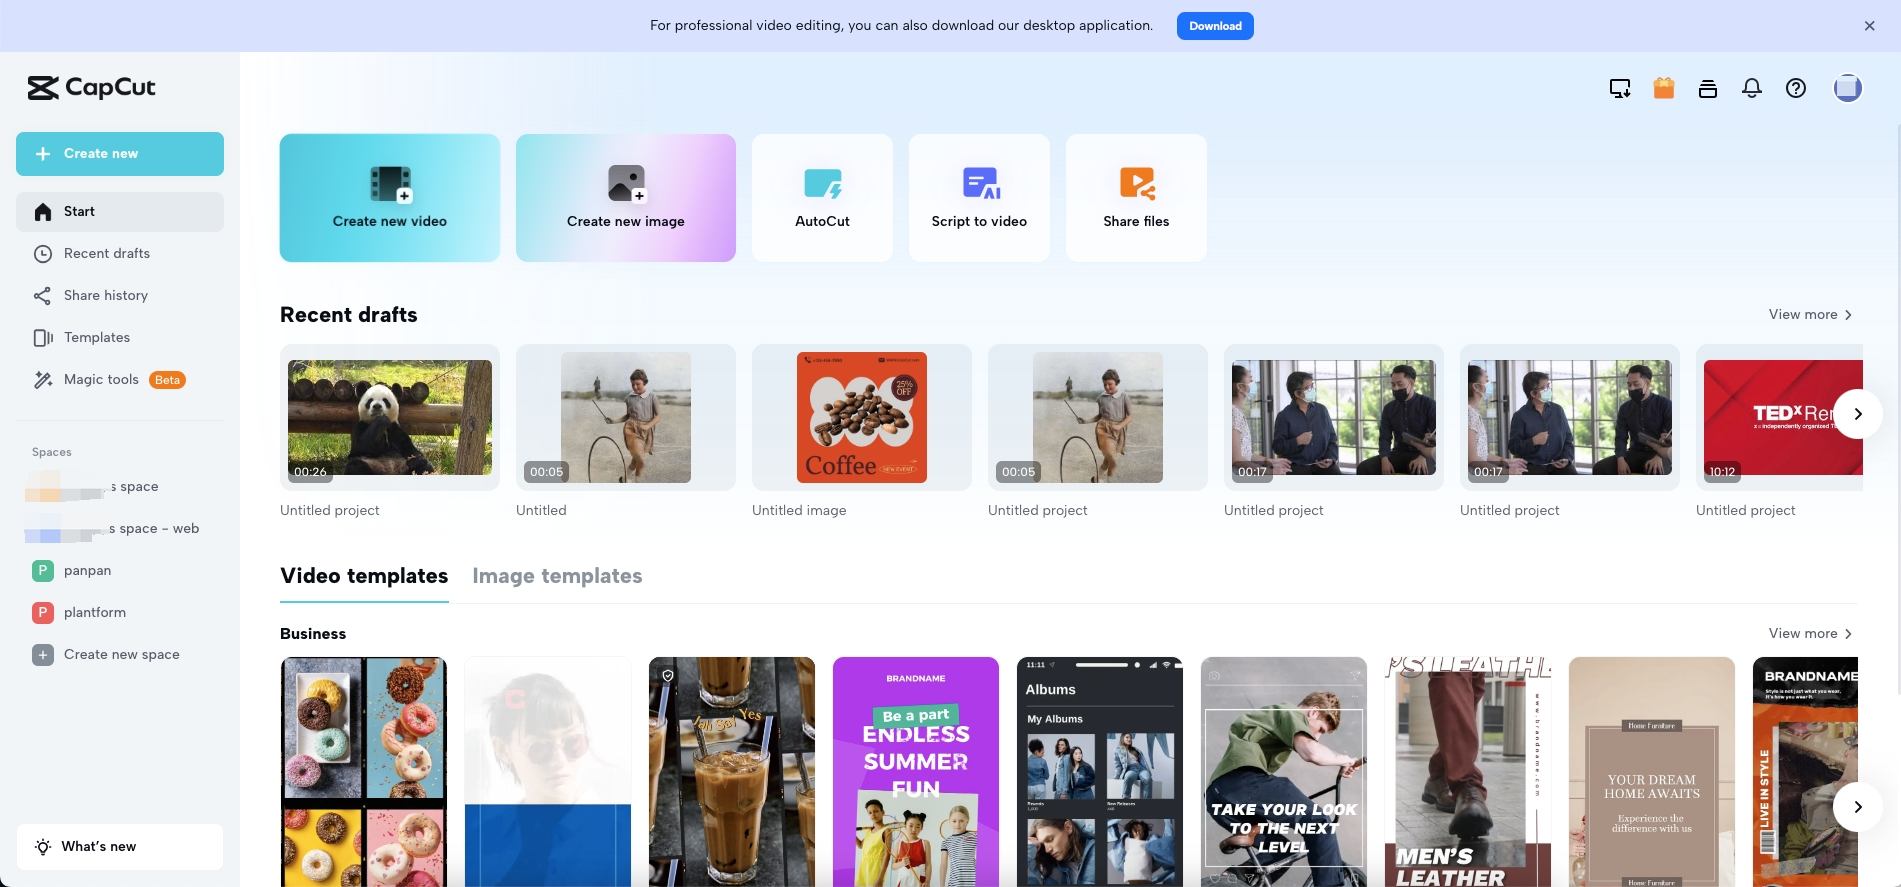Viewport: 1901px width, 887px height.
Task: Open the draft named Untitled
Action: [626, 418]
